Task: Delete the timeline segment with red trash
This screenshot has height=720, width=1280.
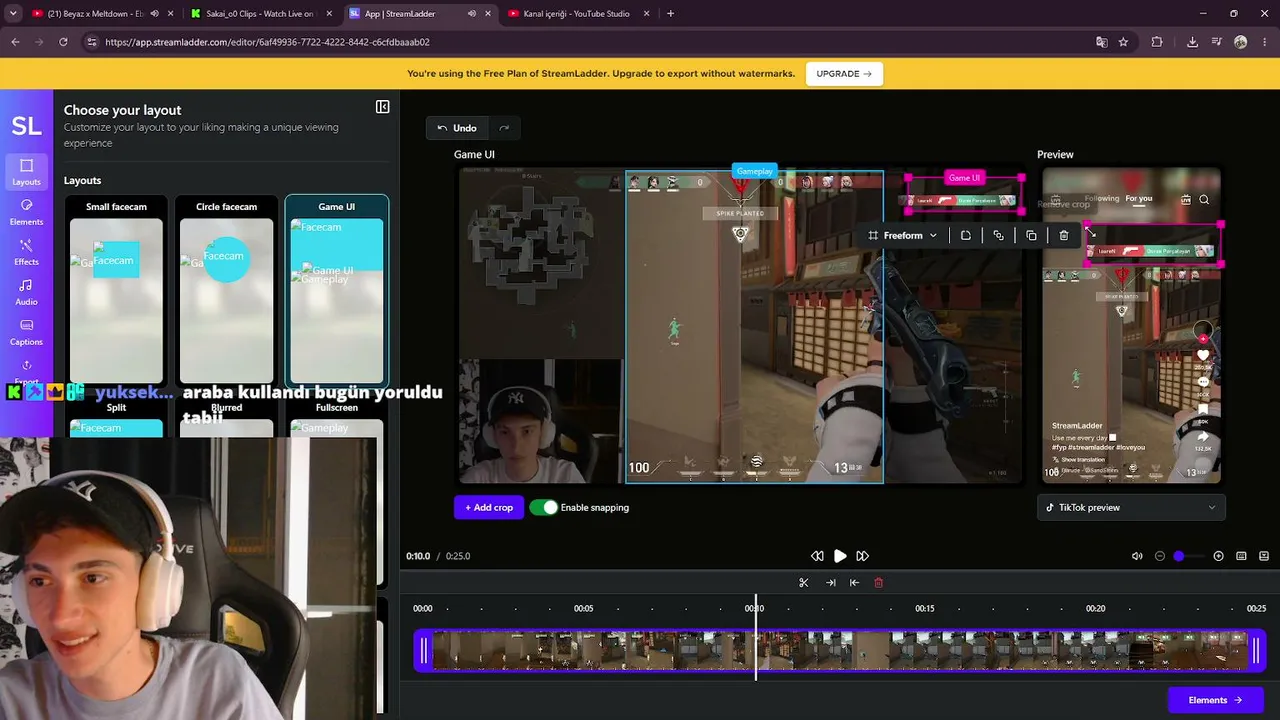Action: click(879, 583)
